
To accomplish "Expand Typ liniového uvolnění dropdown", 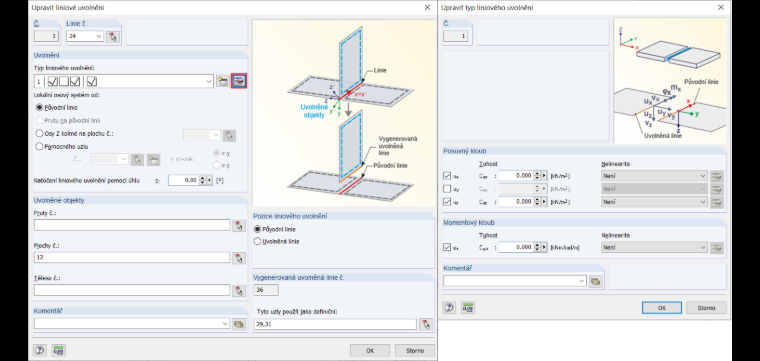I will (209, 81).
